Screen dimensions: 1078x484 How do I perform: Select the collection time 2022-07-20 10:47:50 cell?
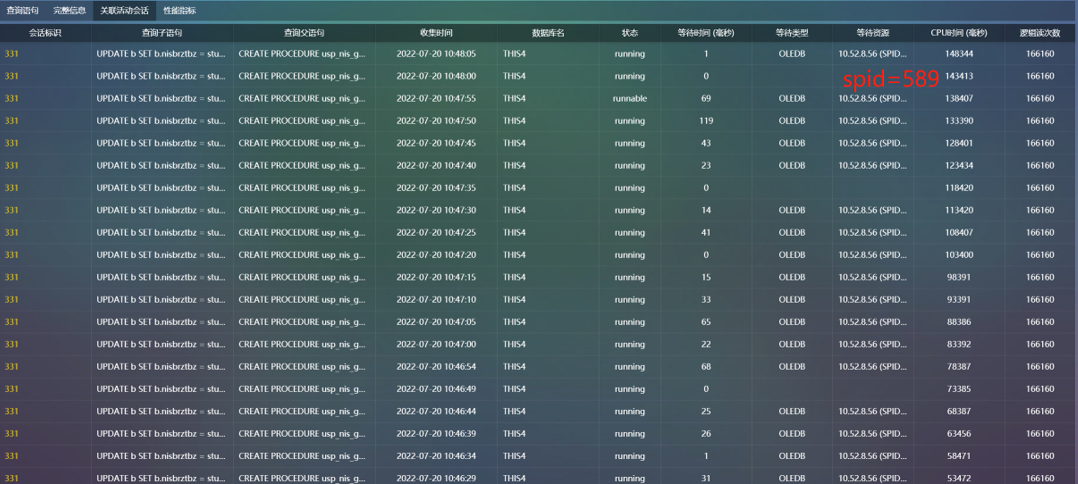point(436,121)
